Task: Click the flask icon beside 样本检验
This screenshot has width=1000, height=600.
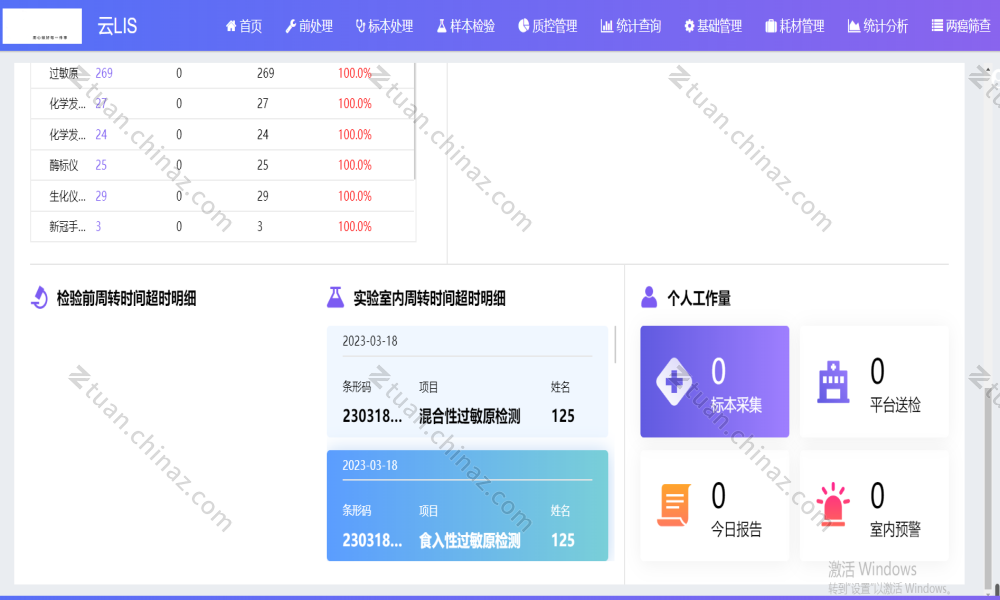Action: pyautogui.click(x=441, y=26)
